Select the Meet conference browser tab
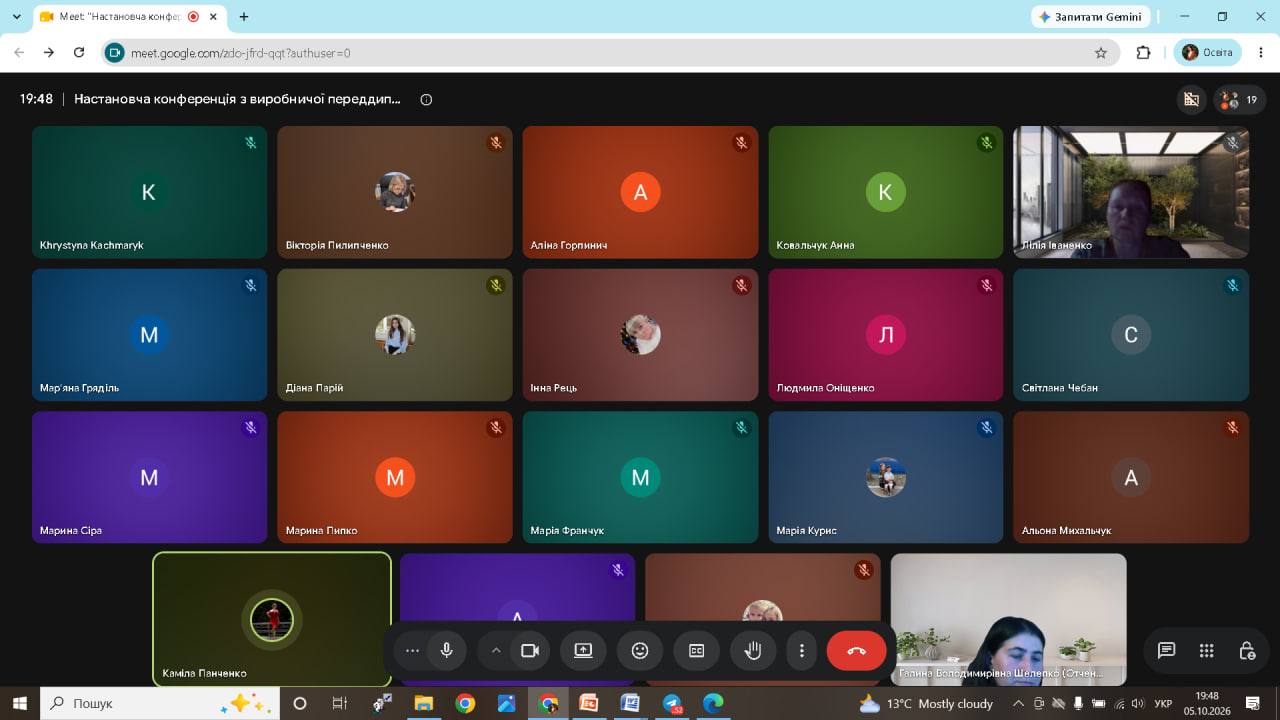The width and height of the screenshot is (1280, 720). point(130,17)
